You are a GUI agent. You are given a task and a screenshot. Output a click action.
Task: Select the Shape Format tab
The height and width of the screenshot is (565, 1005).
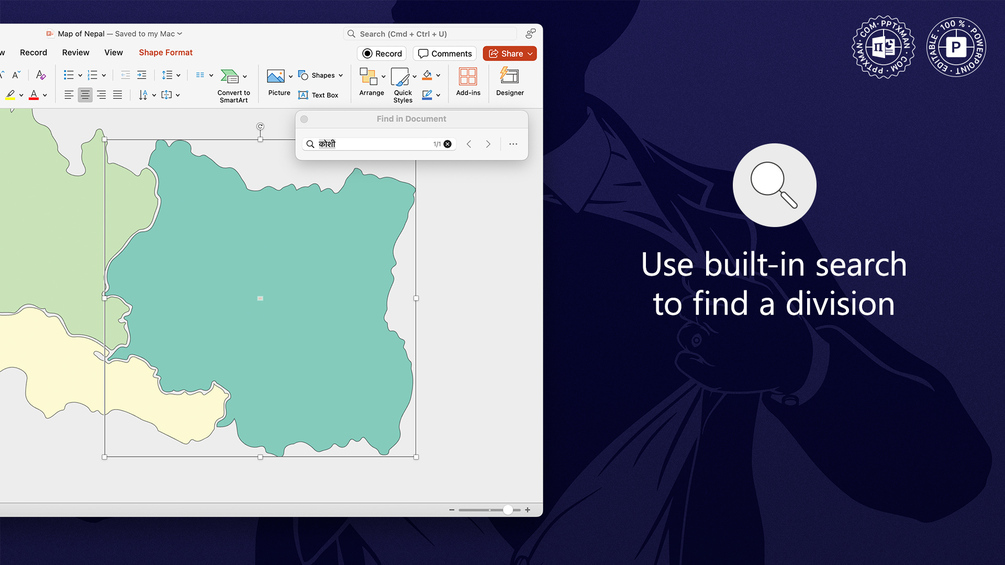click(x=165, y=53)
